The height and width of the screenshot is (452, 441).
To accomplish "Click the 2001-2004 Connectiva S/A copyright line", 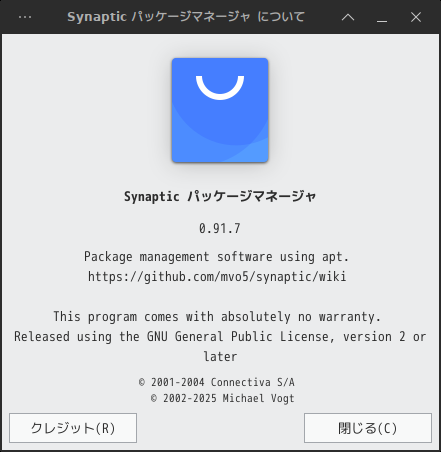I will tap(217, 382).
